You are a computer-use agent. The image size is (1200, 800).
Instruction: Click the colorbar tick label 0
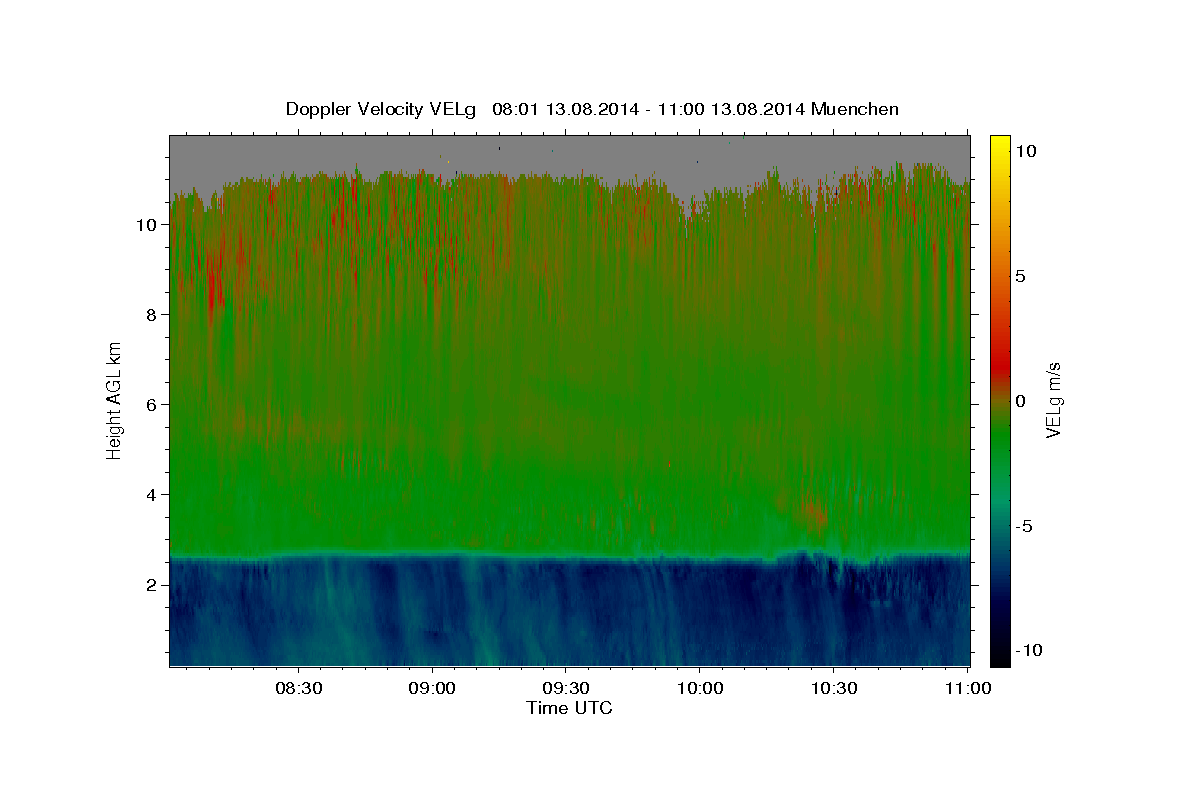pyautogui.click(x=1020, y=401)
